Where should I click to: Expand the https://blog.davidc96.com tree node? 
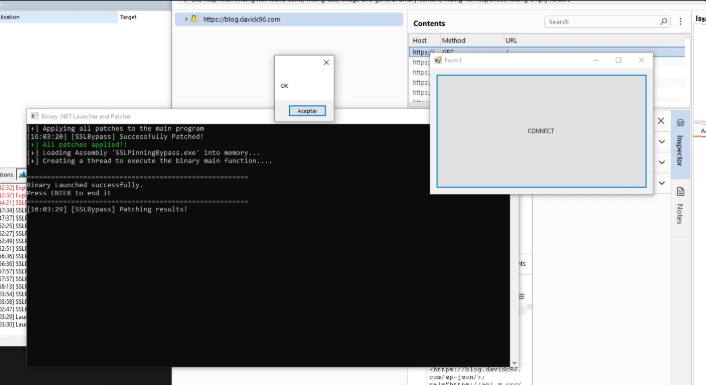tap(186, 19)
